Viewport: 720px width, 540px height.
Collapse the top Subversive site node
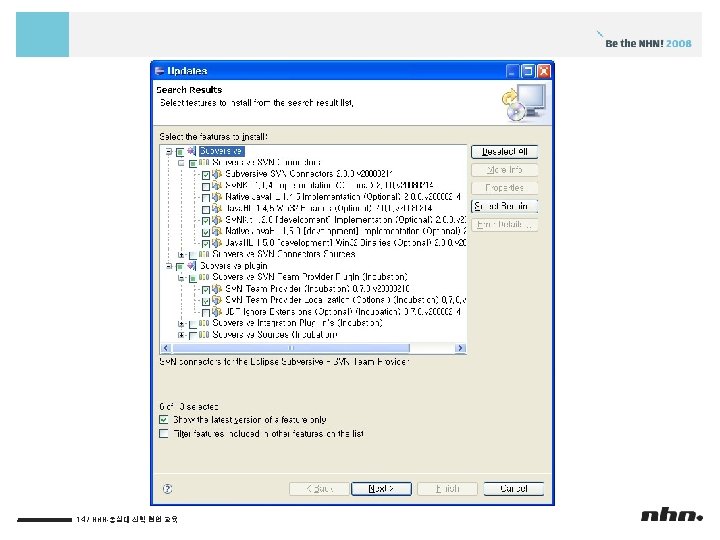click(169, 151)
